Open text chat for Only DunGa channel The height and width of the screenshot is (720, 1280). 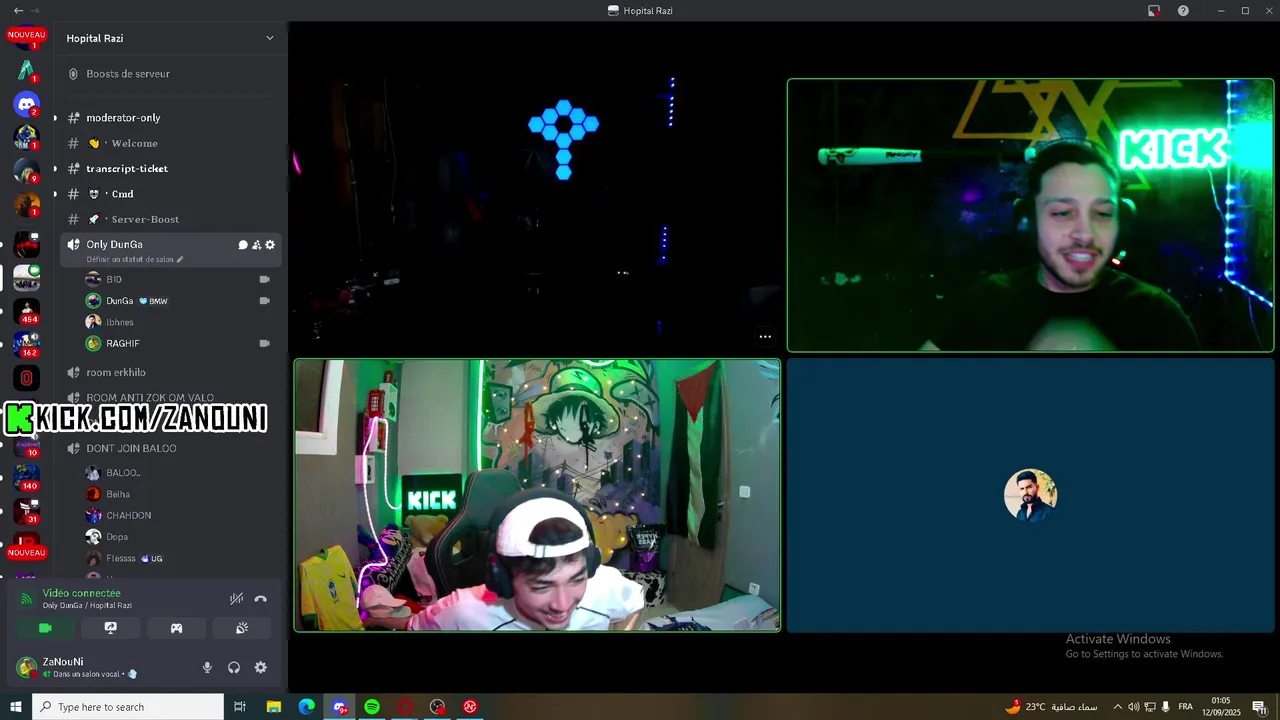pos(243,245)
